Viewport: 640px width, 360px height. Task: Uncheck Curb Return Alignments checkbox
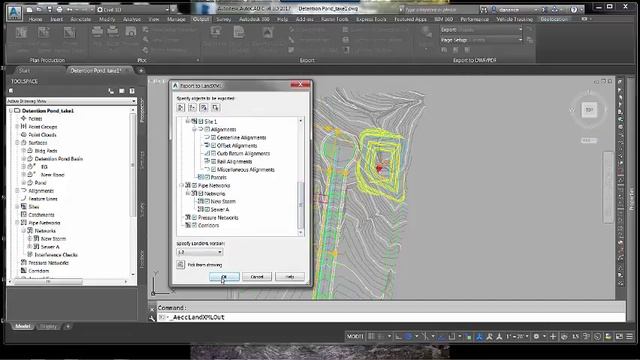click(213, 153)
